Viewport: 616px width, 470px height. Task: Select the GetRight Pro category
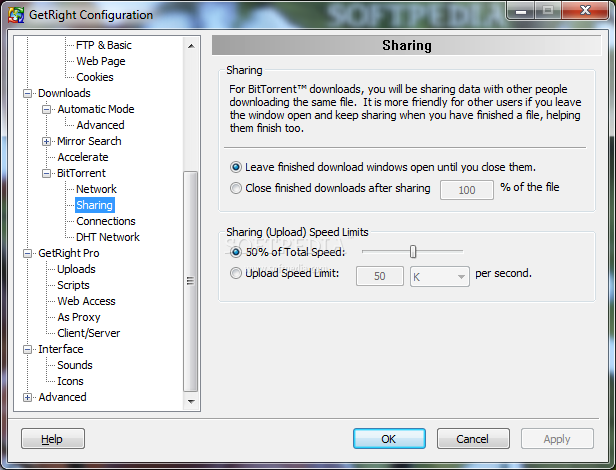click(x=69, y=253)
